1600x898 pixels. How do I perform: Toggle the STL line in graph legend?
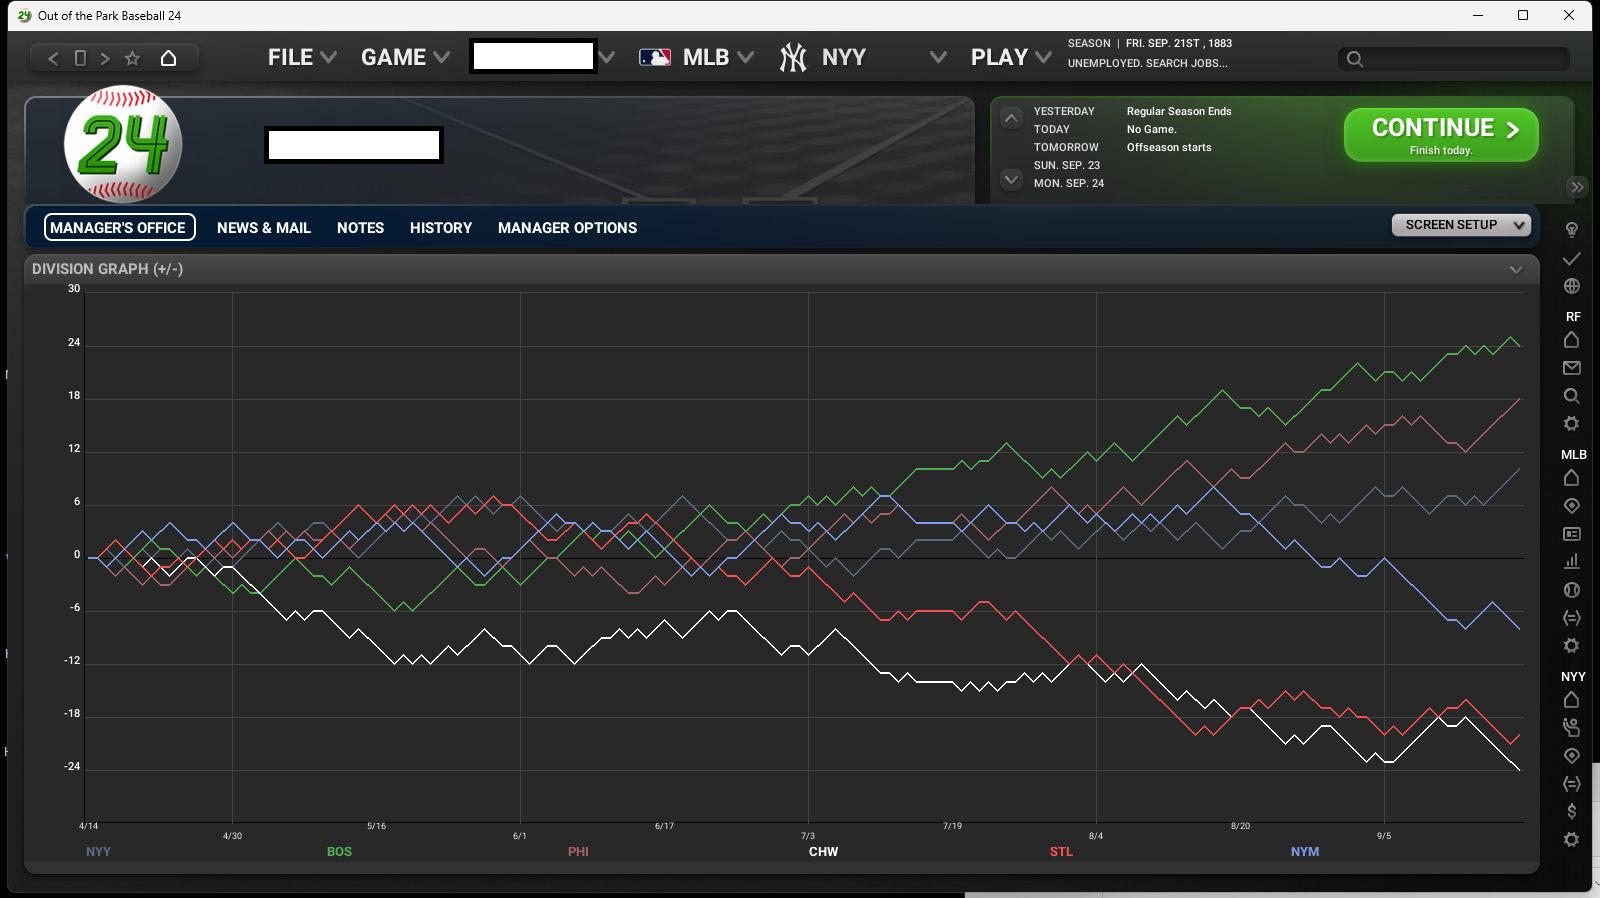coord(1061,852)
